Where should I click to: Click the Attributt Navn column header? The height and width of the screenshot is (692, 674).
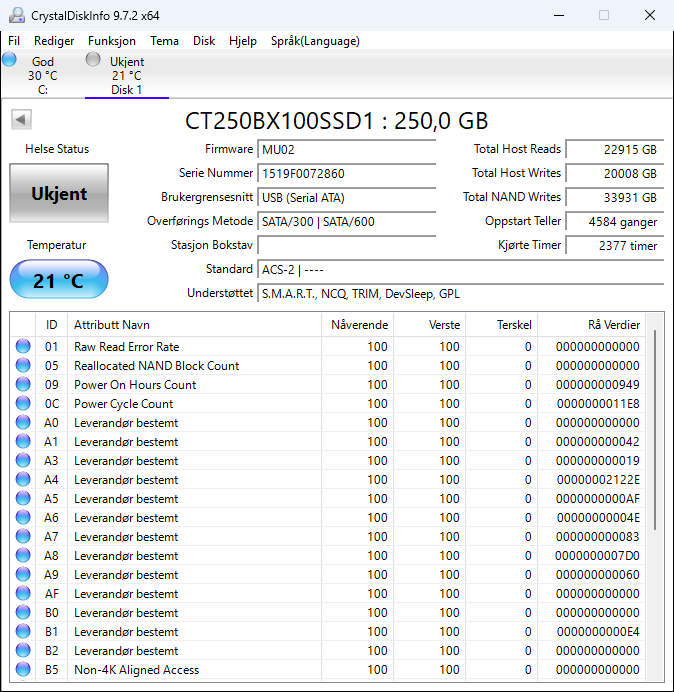pos(195,325)
